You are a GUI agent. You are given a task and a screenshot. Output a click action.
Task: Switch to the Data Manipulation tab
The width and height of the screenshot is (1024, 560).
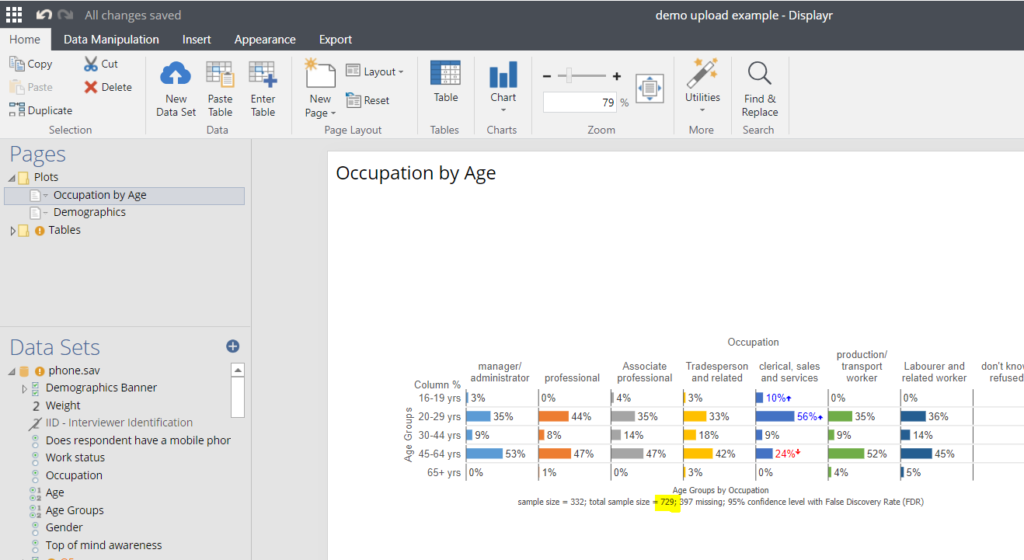(111, 40)
